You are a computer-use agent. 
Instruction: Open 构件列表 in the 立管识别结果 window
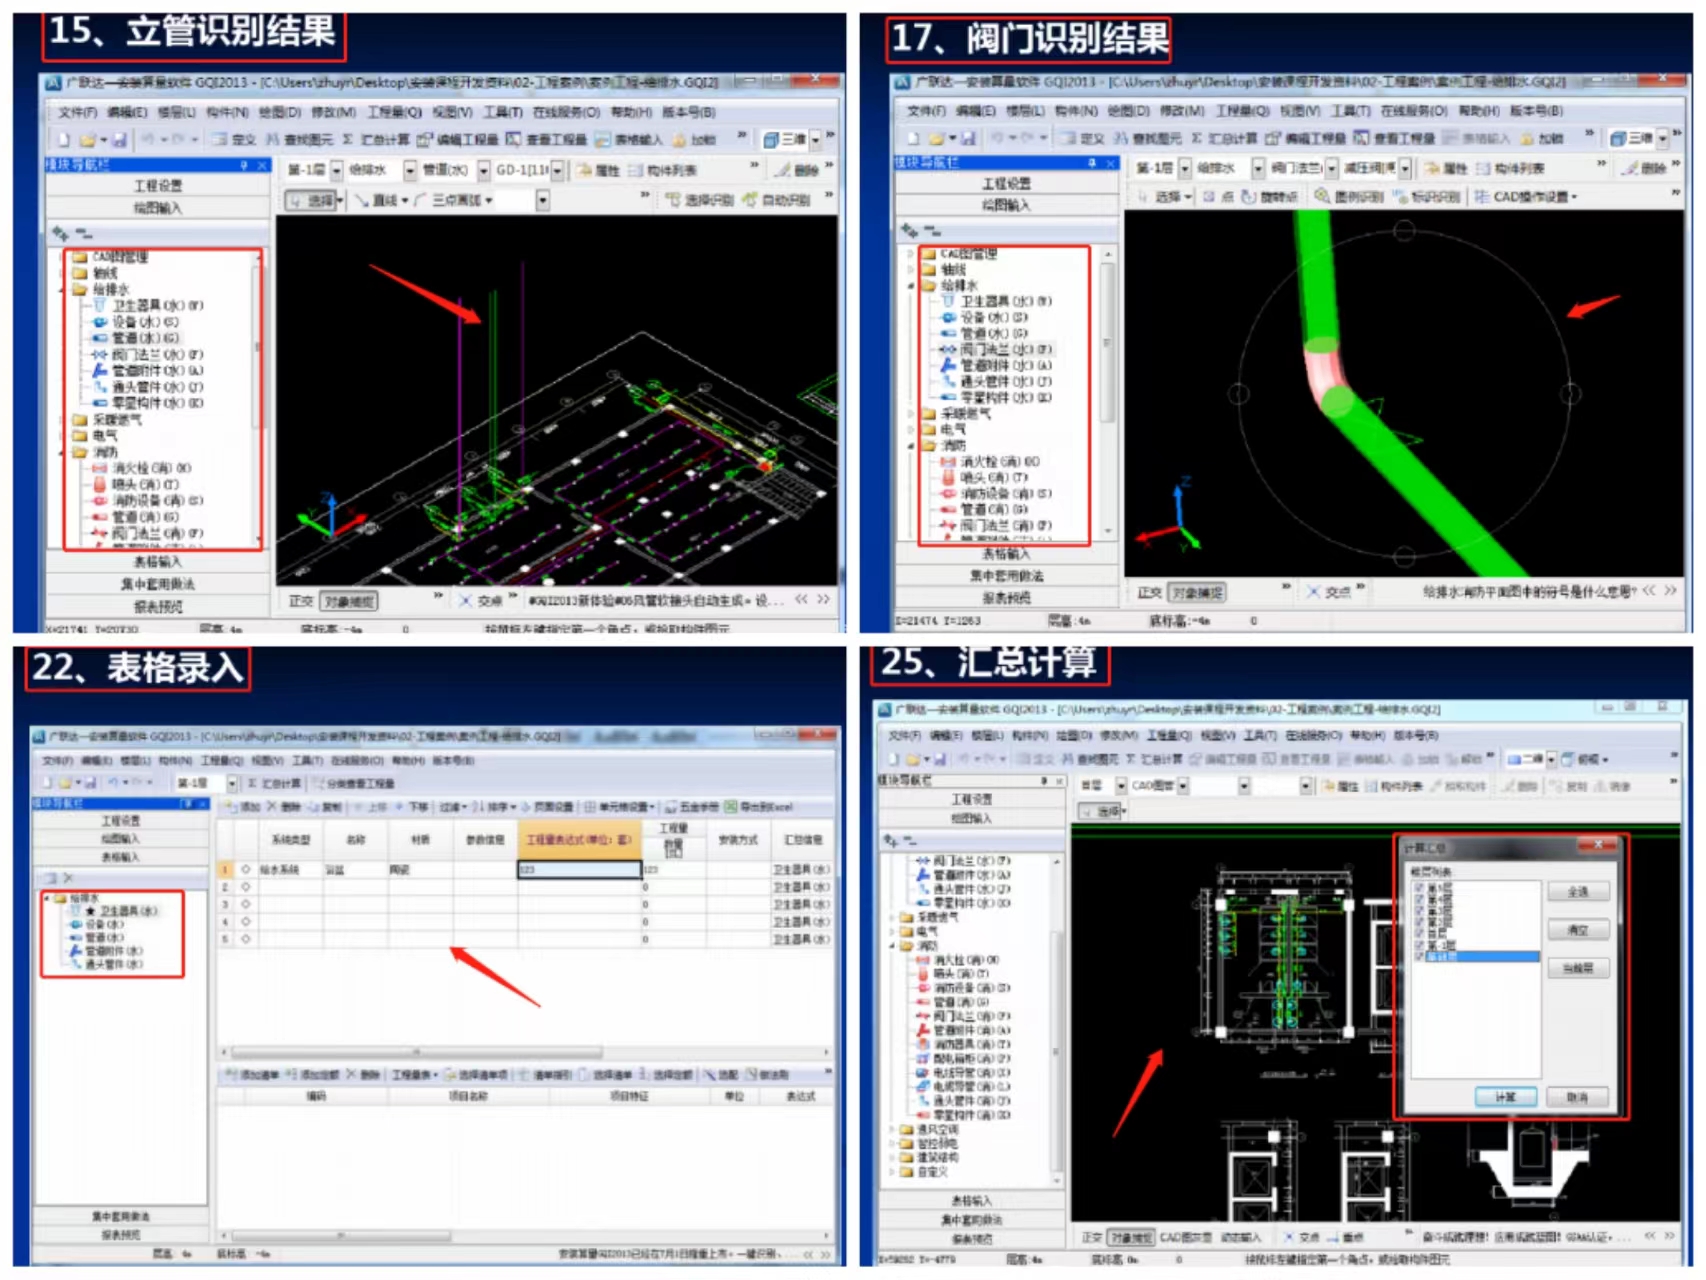662,170
